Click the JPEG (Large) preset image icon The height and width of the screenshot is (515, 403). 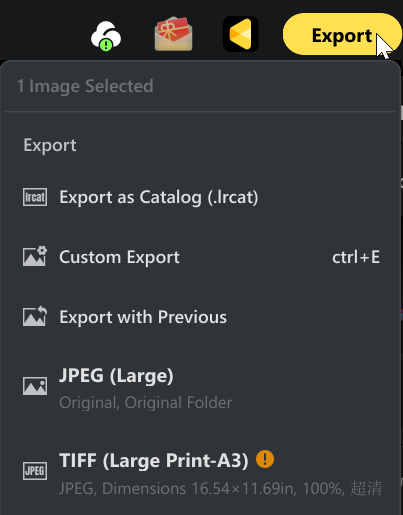click(35, 386)
